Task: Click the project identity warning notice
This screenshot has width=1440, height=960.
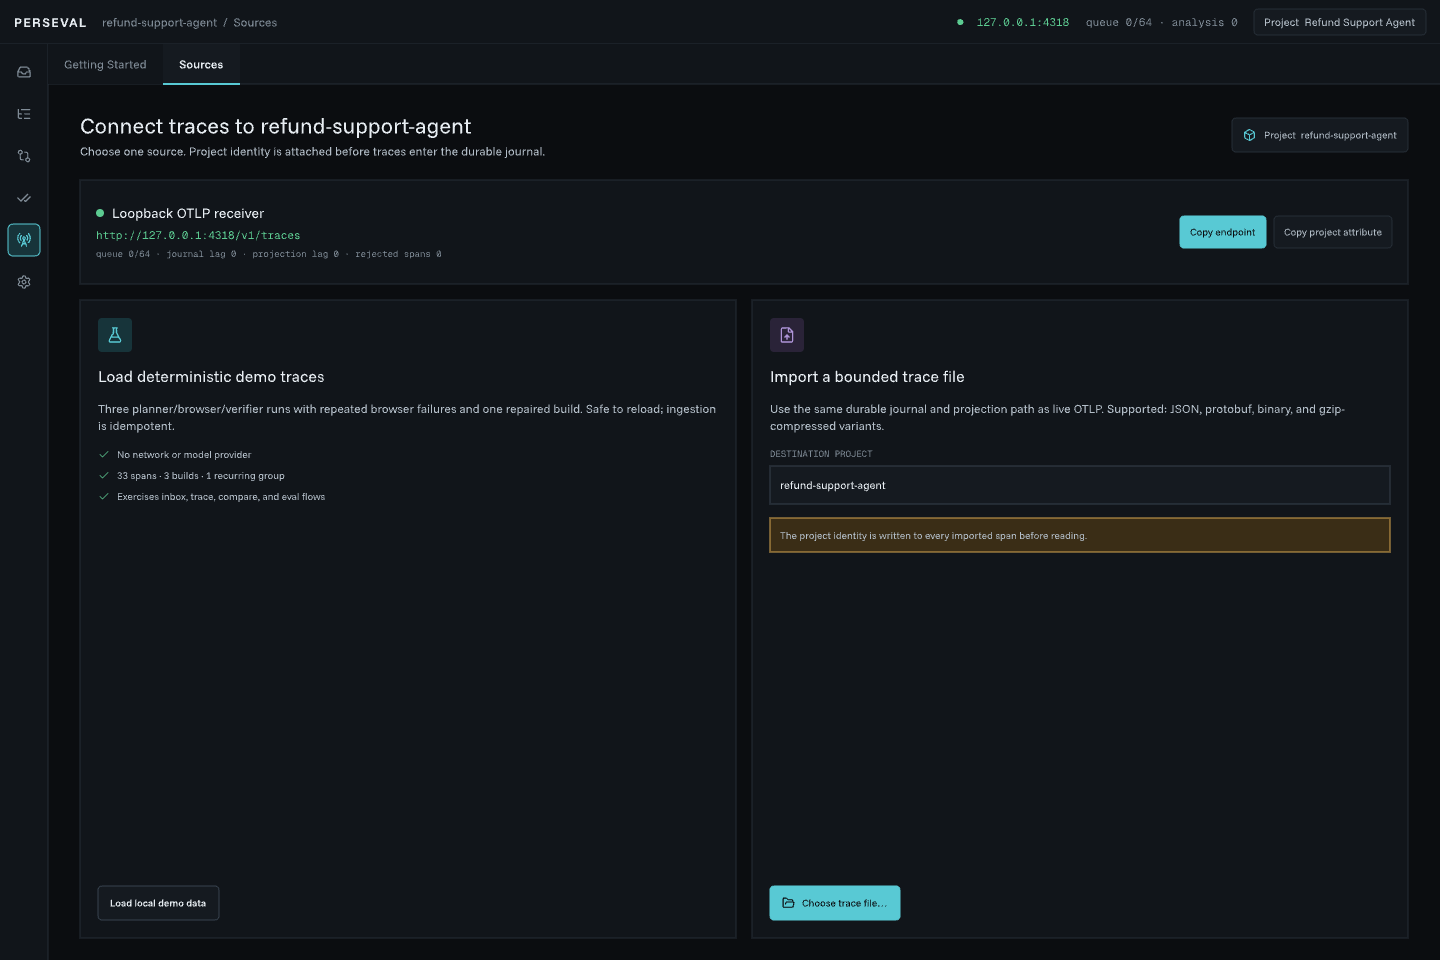Action: click(1080, 535)
